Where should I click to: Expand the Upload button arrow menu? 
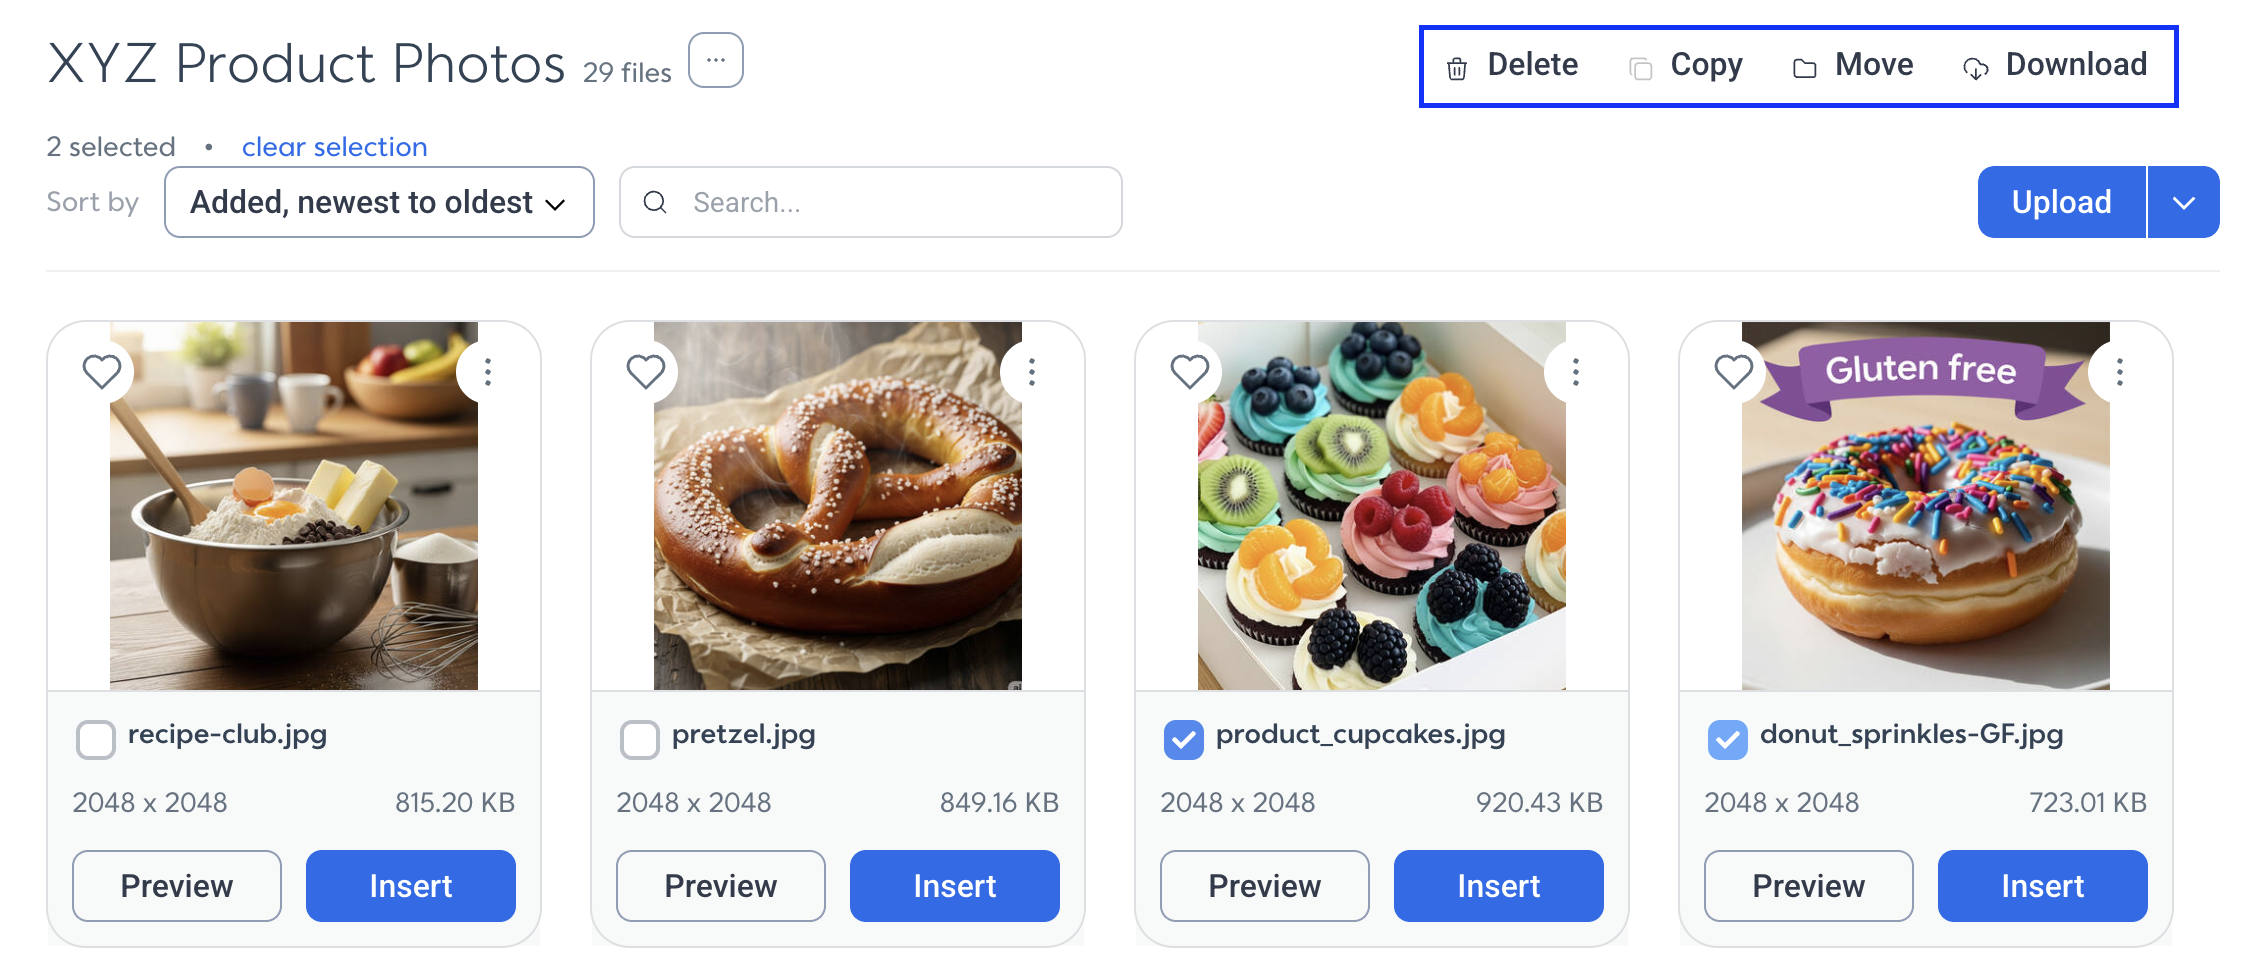tap(2184, 202)
